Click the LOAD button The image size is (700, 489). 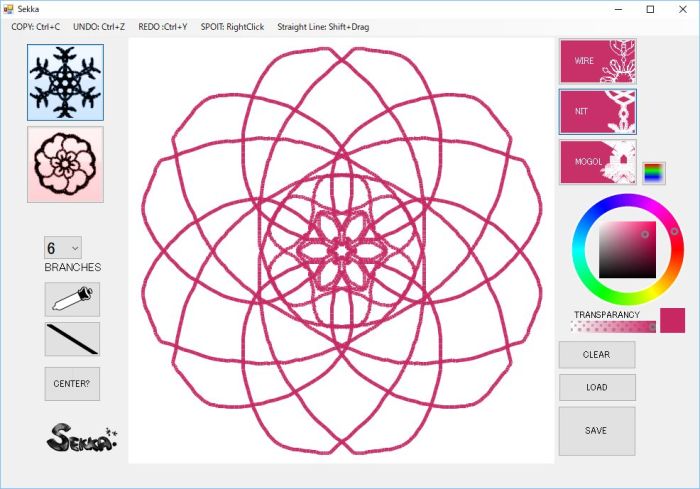[596, 387]
